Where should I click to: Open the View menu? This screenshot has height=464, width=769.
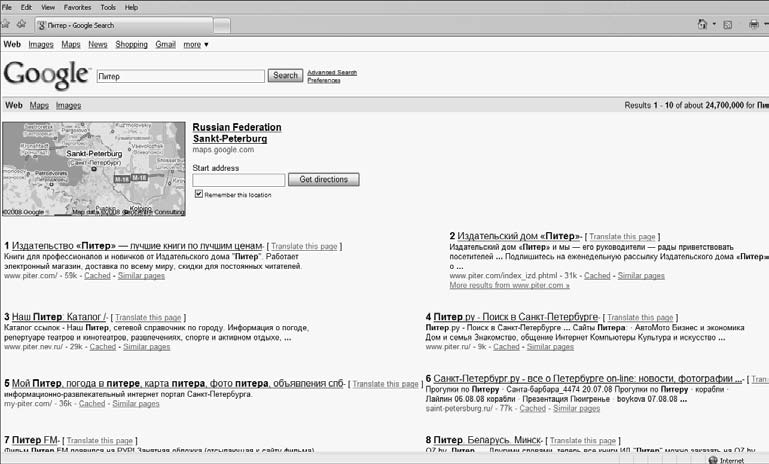pyautogui.click(x=48, y=7)
